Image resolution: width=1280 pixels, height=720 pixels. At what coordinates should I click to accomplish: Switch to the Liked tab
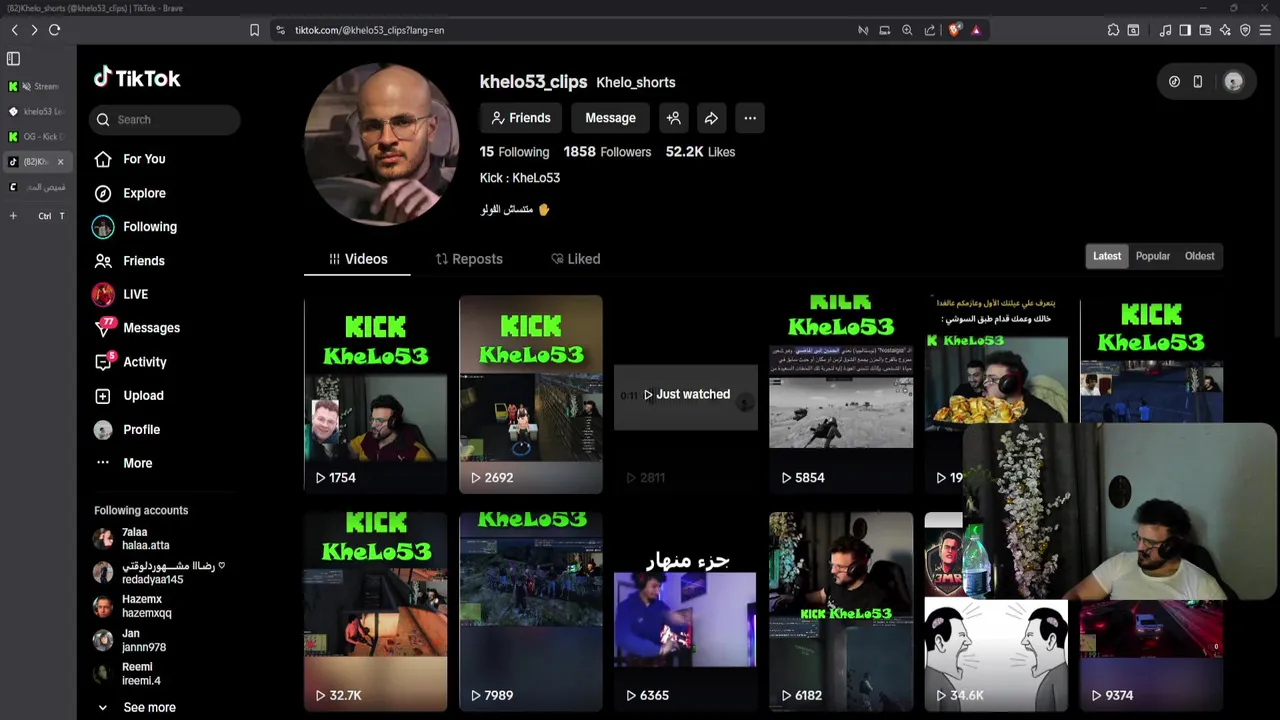coord(575,259)
